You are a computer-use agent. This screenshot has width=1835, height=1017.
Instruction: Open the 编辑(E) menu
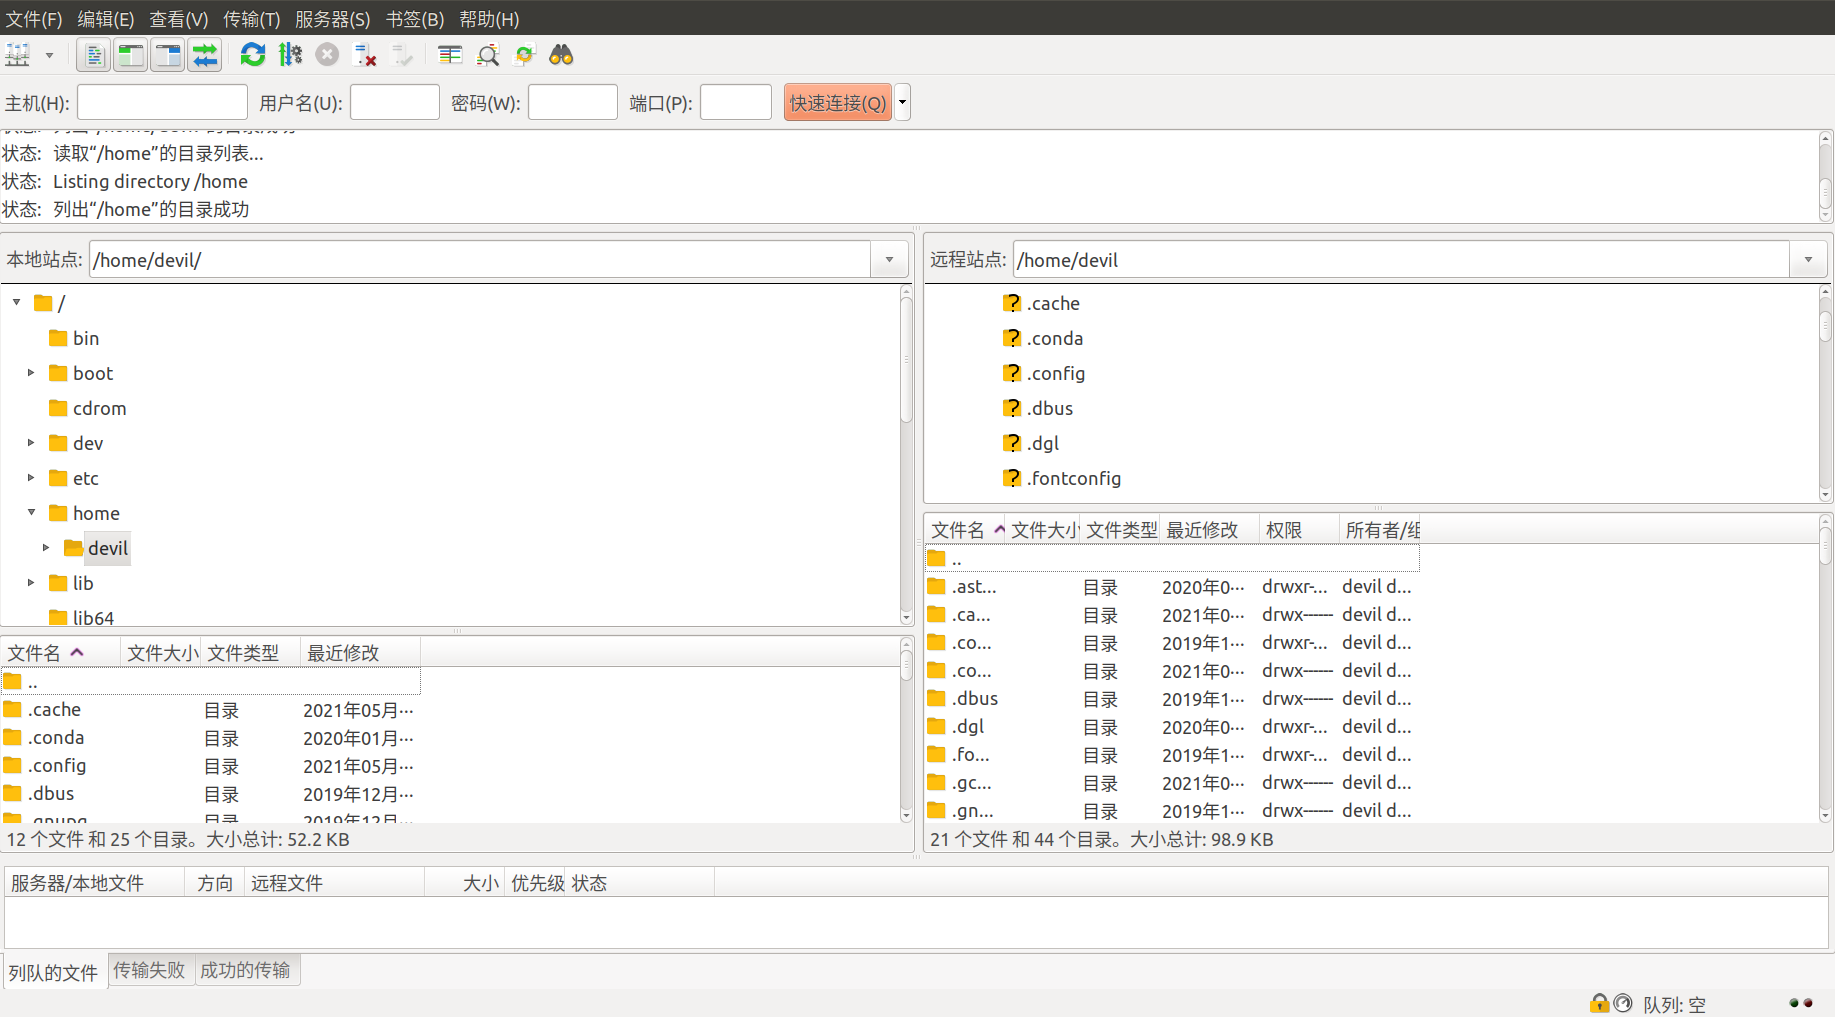pyautogui.click(x=106, y=19)
